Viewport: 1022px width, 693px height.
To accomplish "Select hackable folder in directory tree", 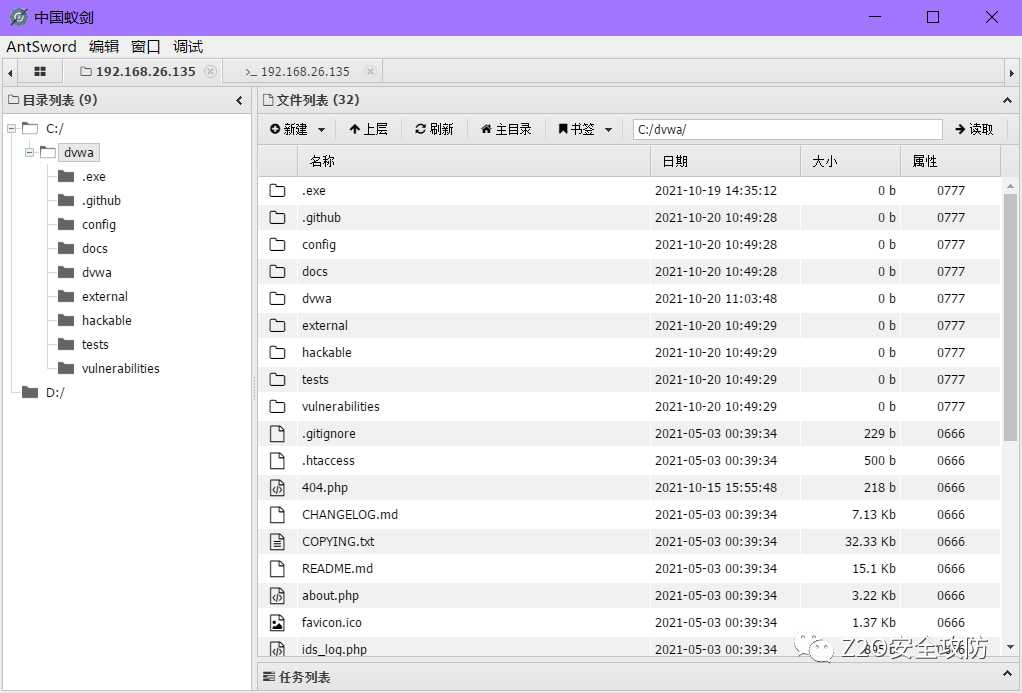I will click(107, 321).
